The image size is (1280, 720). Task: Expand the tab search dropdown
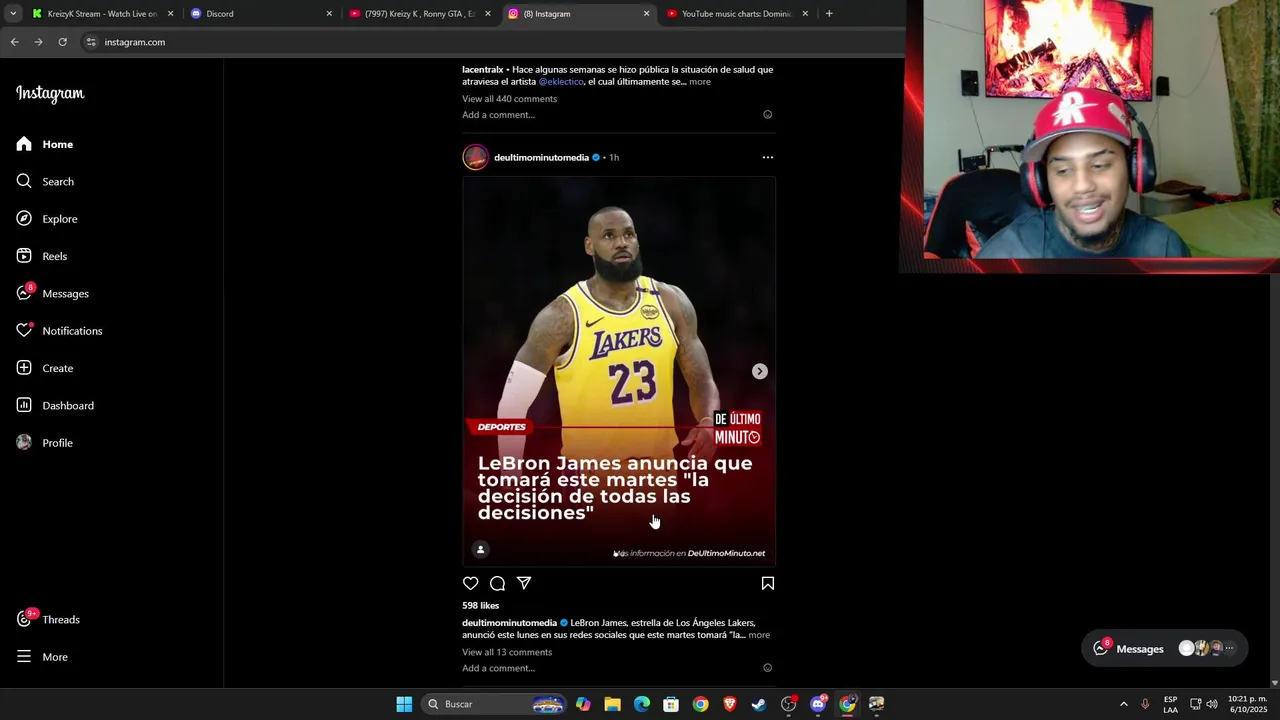(13, 14)
